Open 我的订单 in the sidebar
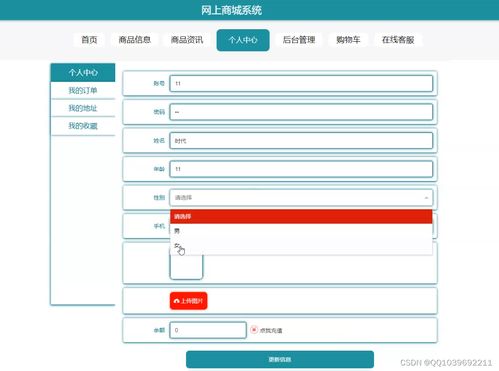This screenshot has height=371, width=499. [x=83, y=90]
